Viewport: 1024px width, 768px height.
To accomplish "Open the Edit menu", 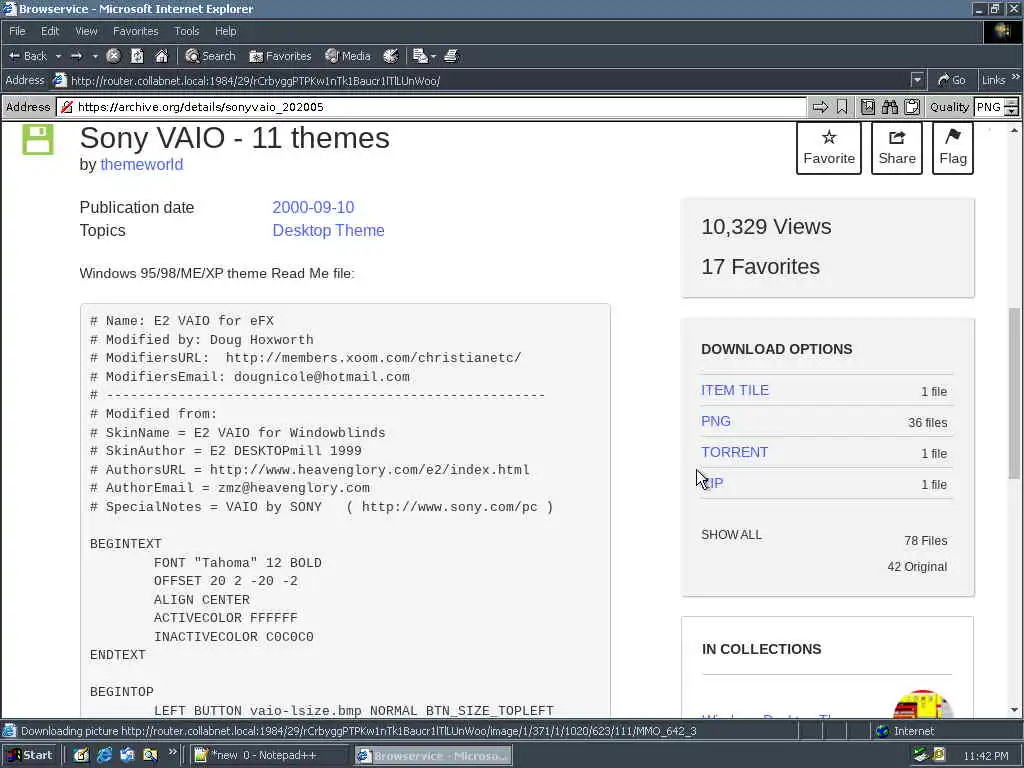I will click(50, 31).
